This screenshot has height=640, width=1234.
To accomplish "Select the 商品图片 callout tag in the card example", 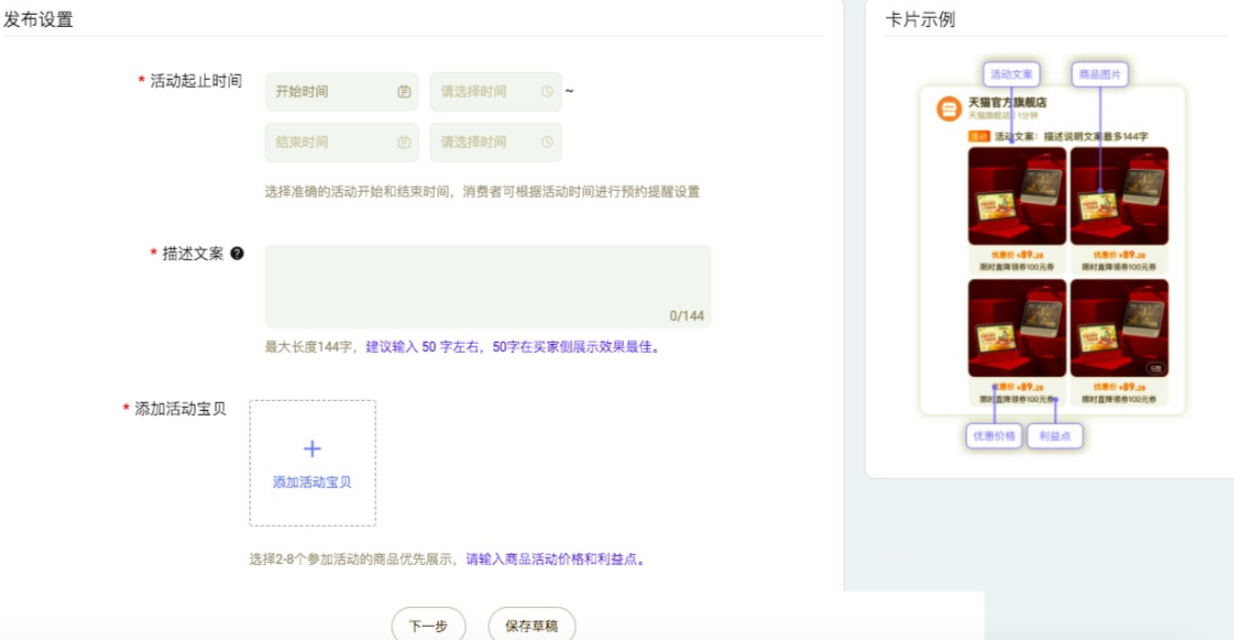I will [1100, 73].
